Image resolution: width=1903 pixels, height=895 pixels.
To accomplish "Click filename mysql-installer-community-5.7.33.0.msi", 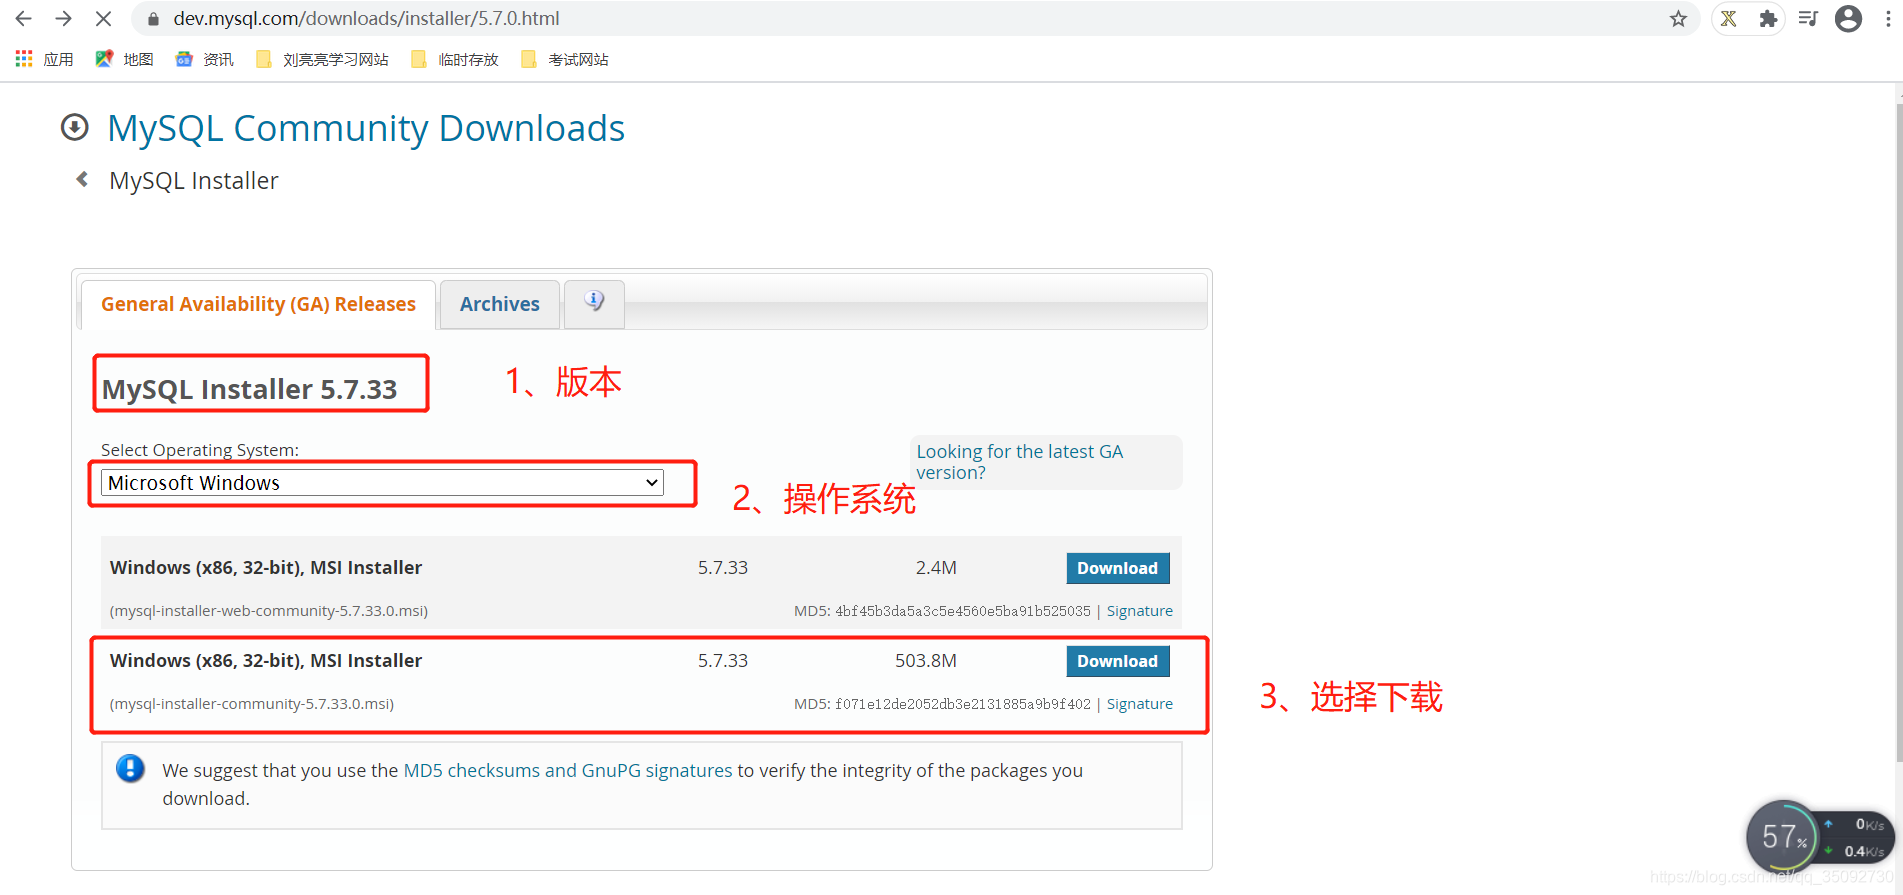I will [252, 704].
